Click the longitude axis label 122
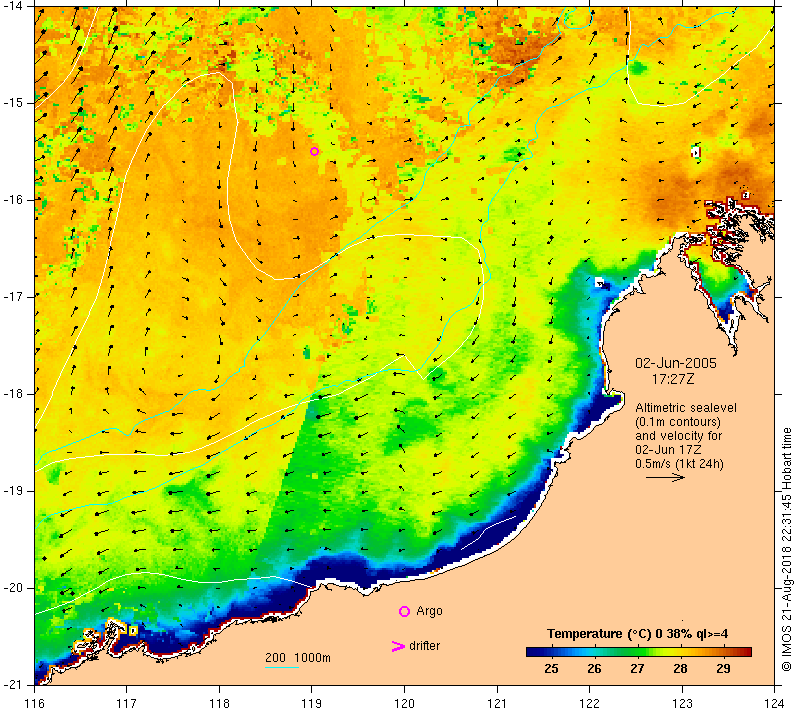The height and width of the screenshot is (710, 800). pos(589,703)
